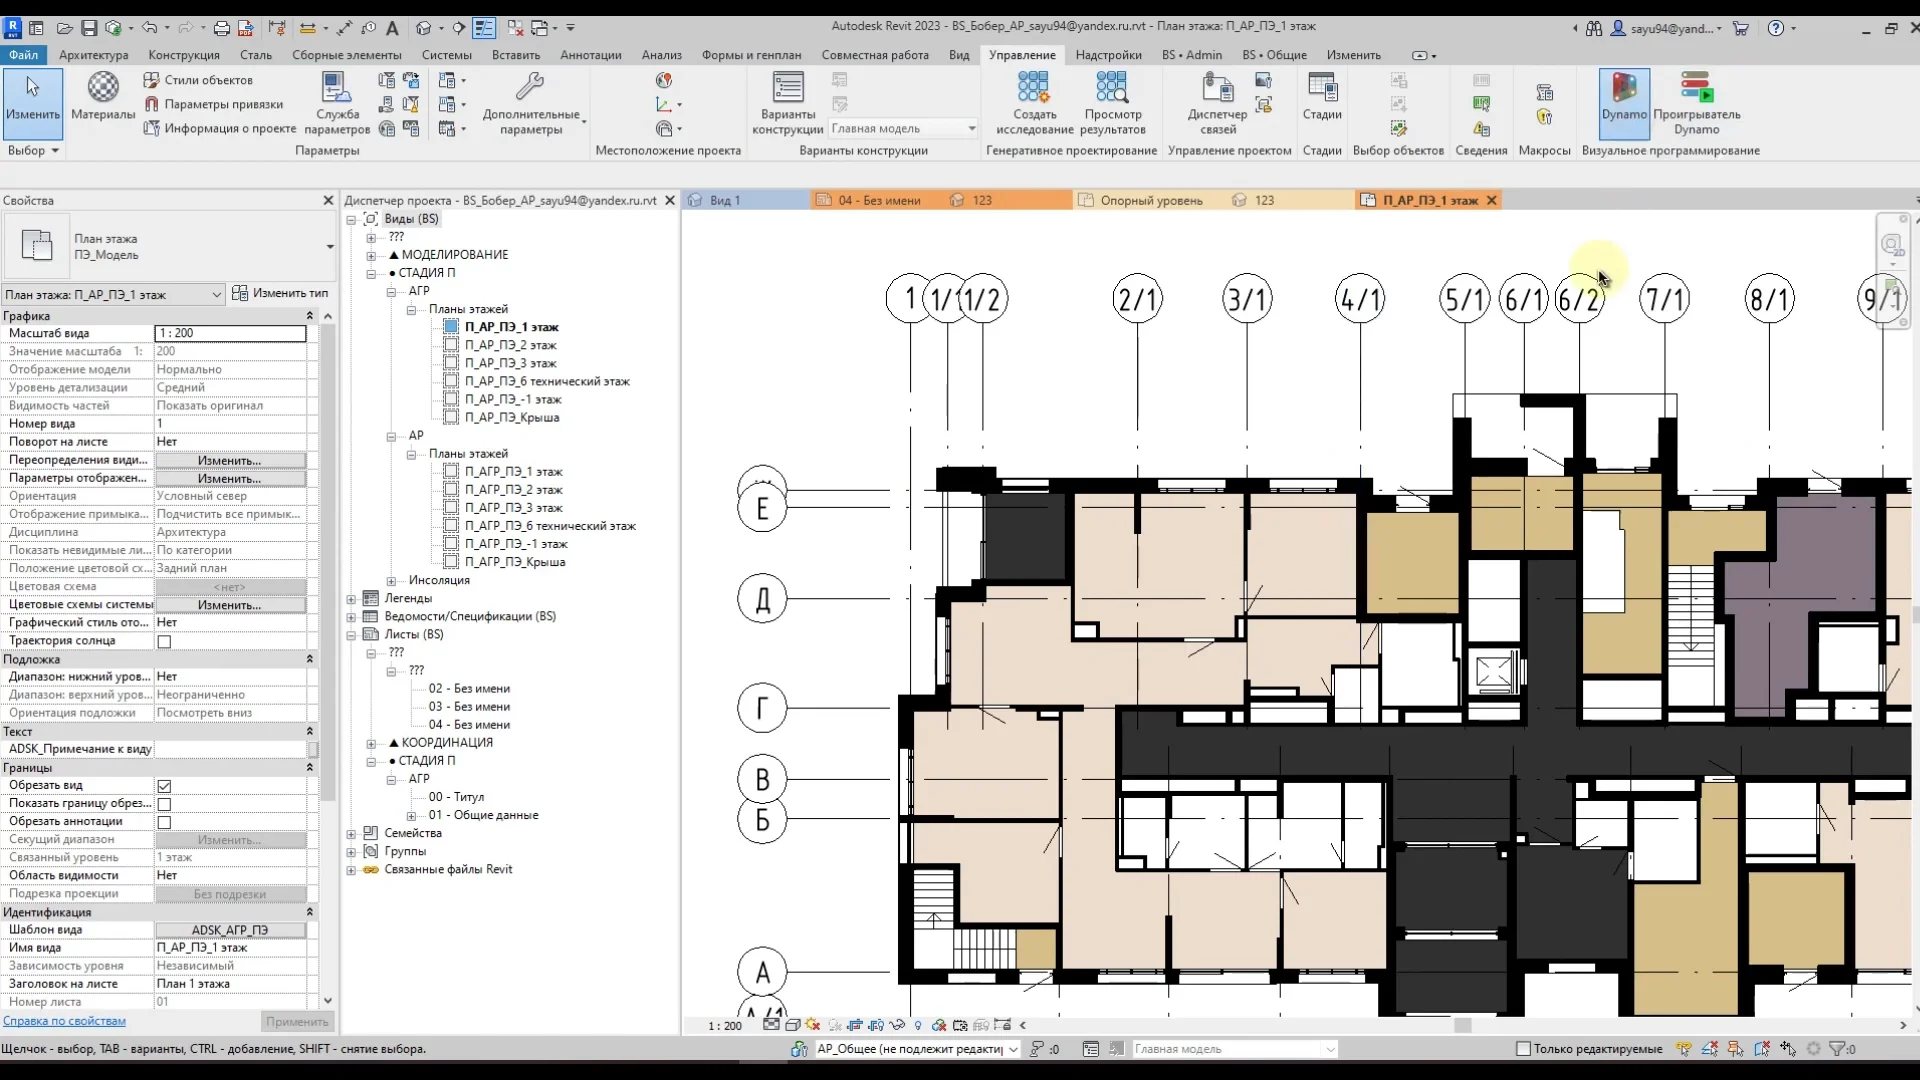Open the Phases dialog

(1322, 98)
